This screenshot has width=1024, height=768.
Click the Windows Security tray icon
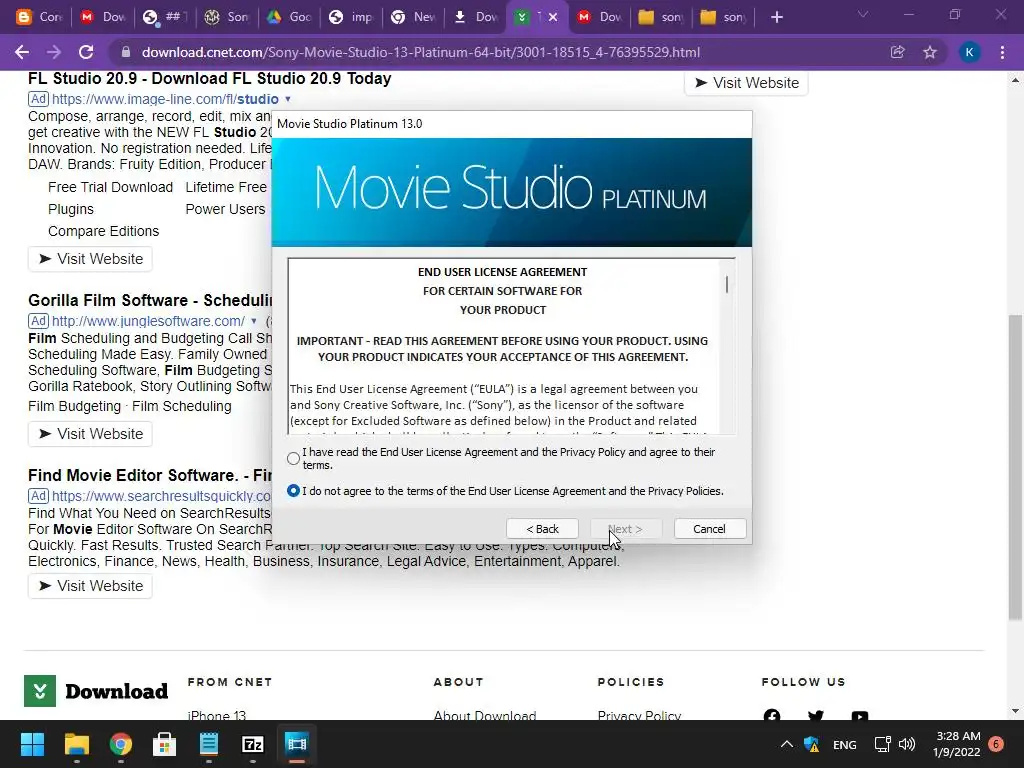click(812, 744)
